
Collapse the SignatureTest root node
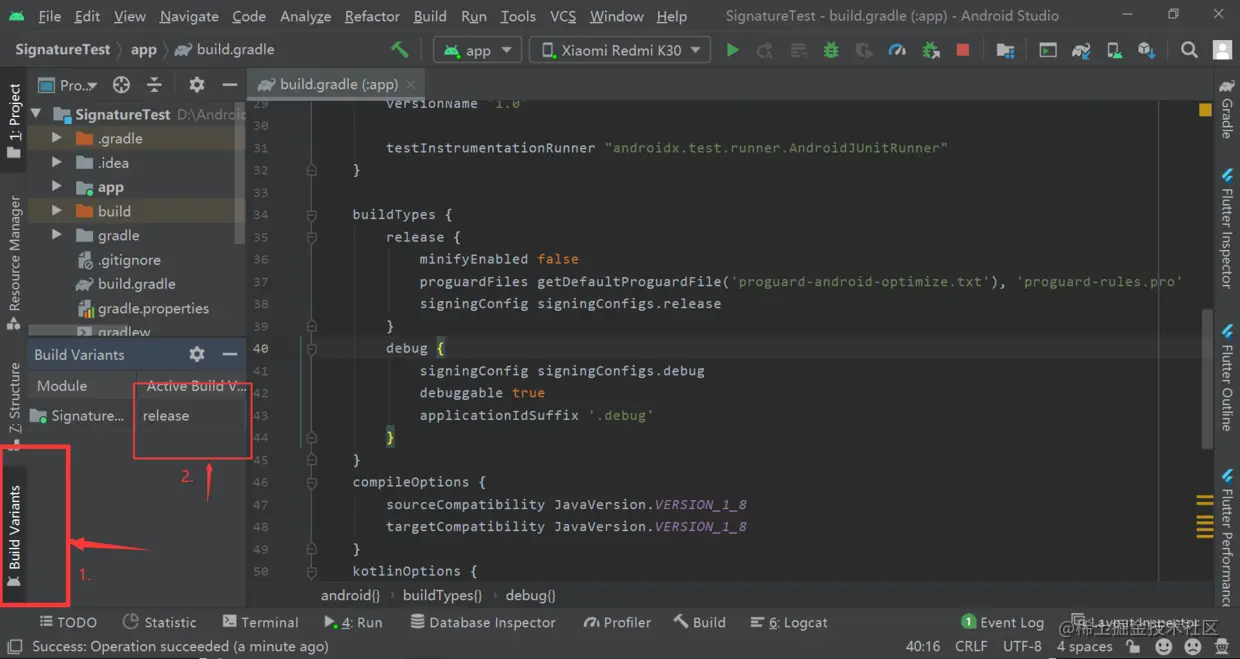tap(37, 114)
